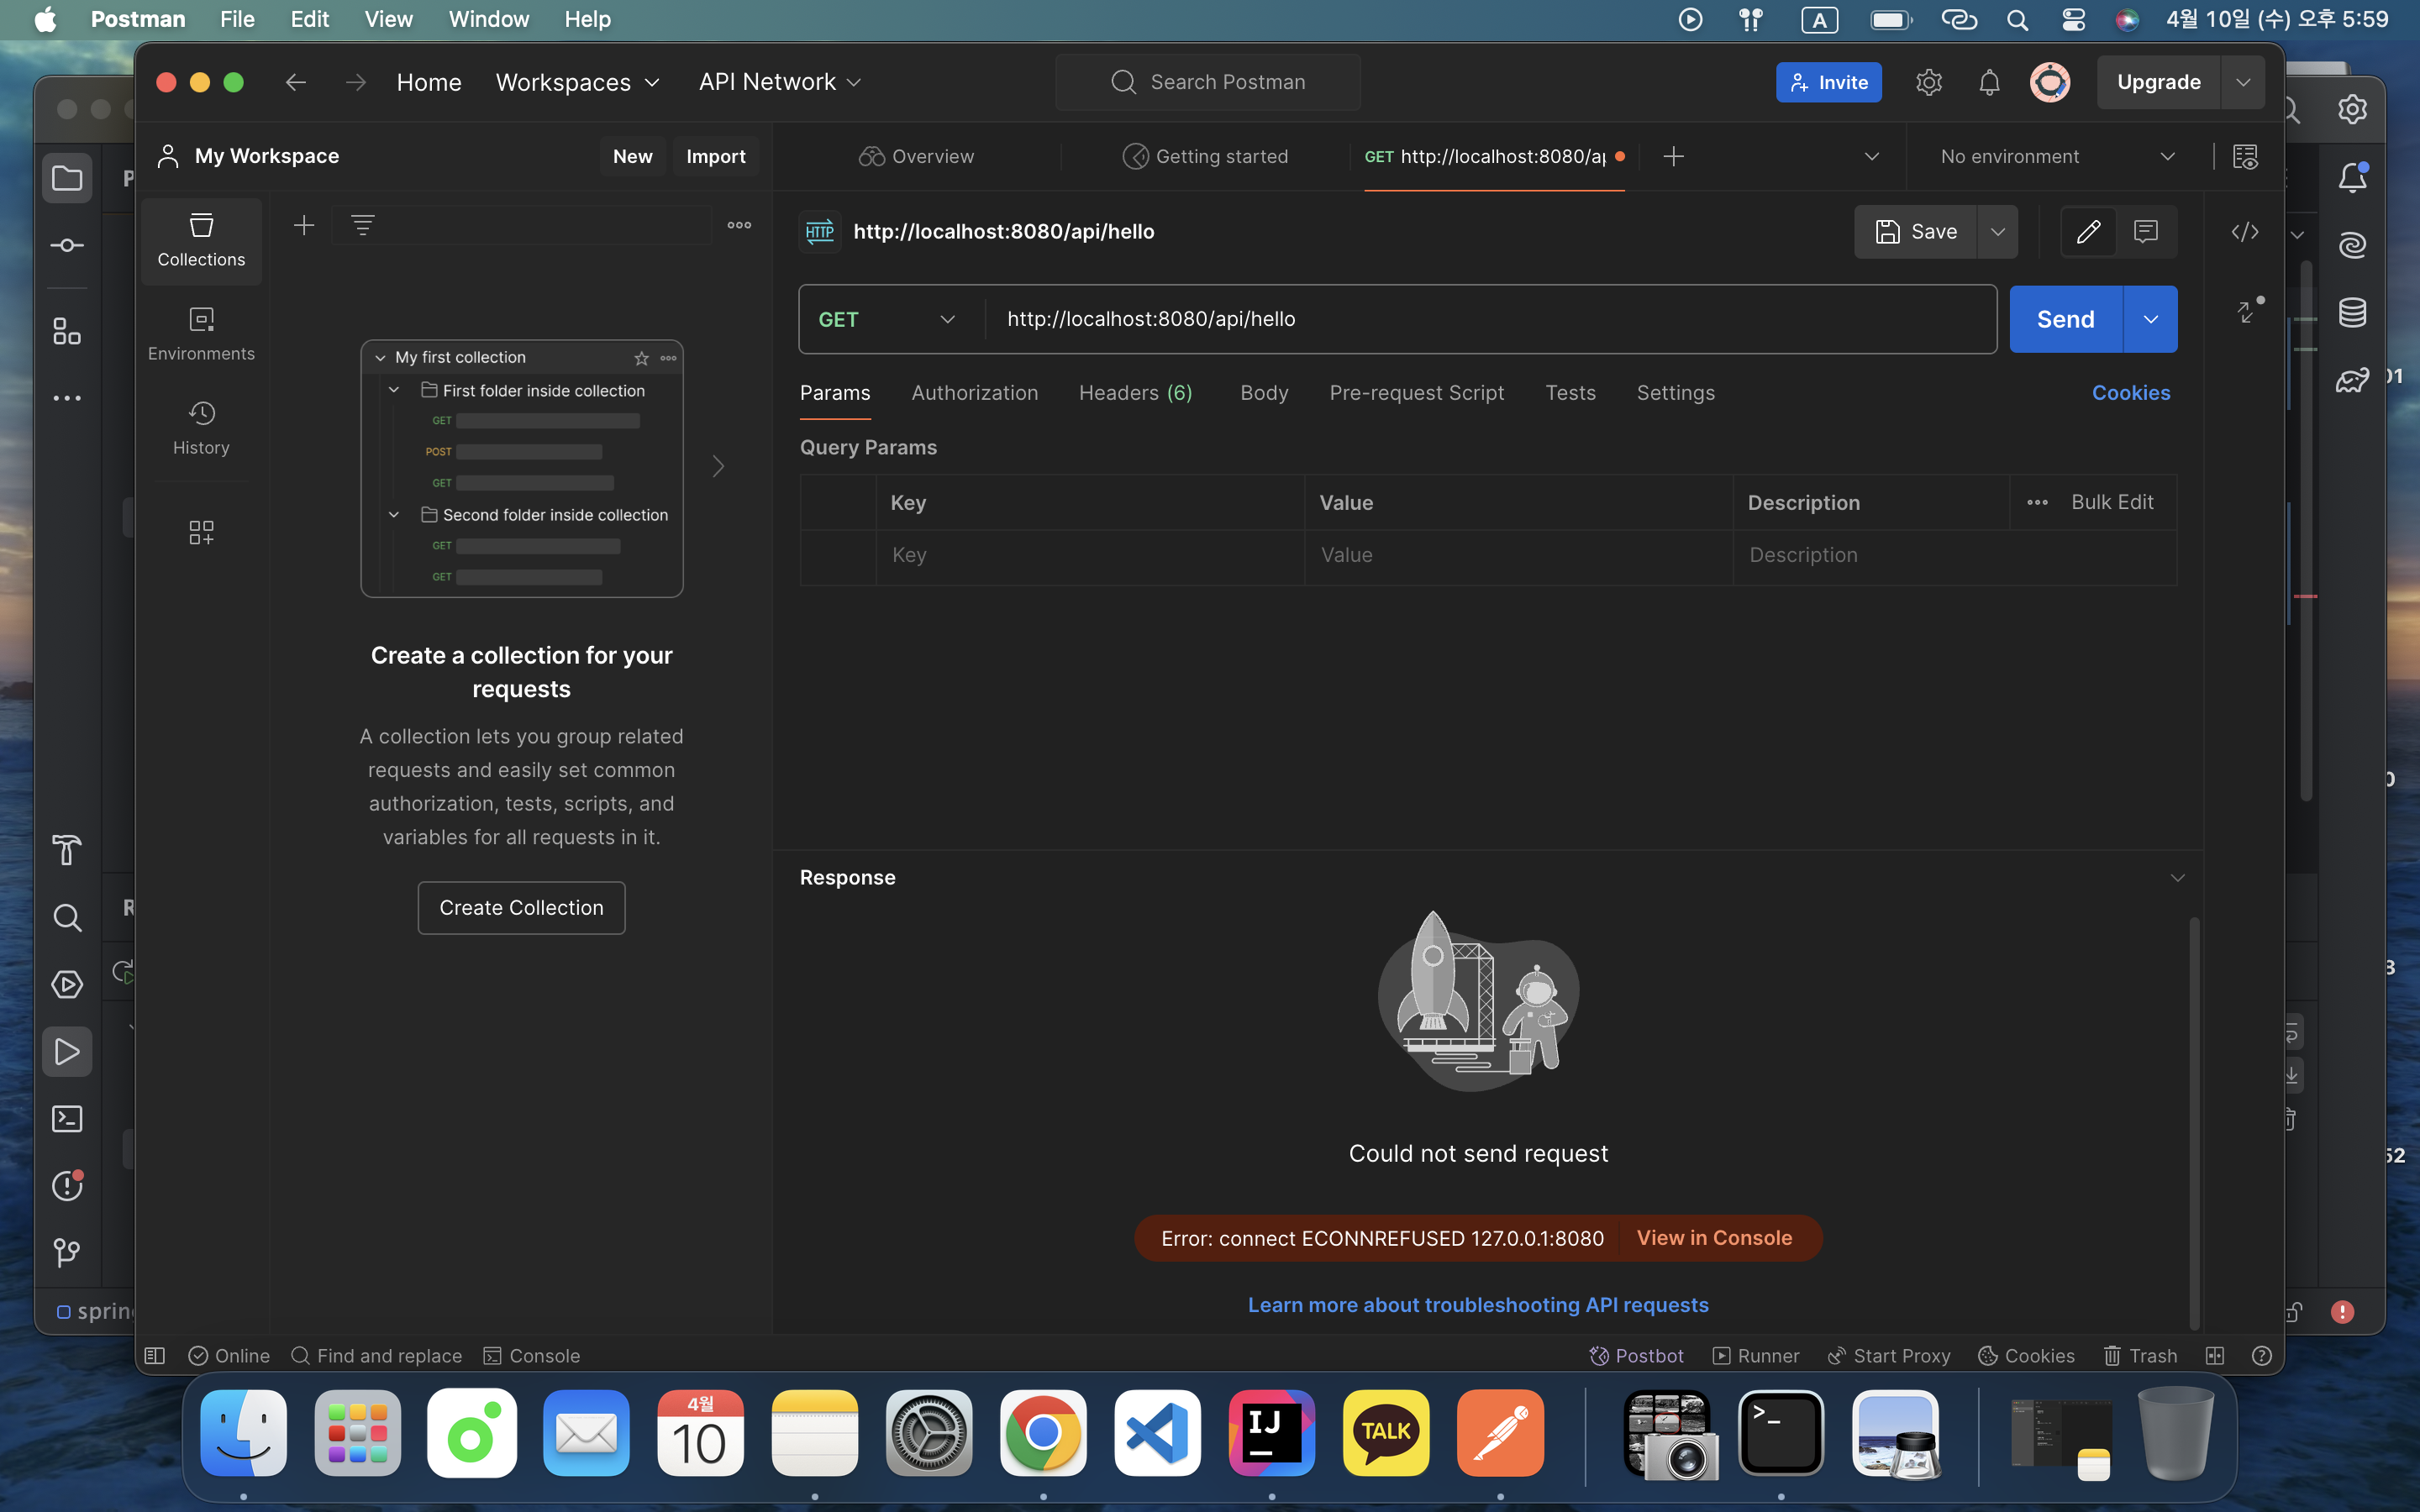The height and width of the screenshot is (1512, 2420).
Task: Click the Save button
Action: 1915,232
